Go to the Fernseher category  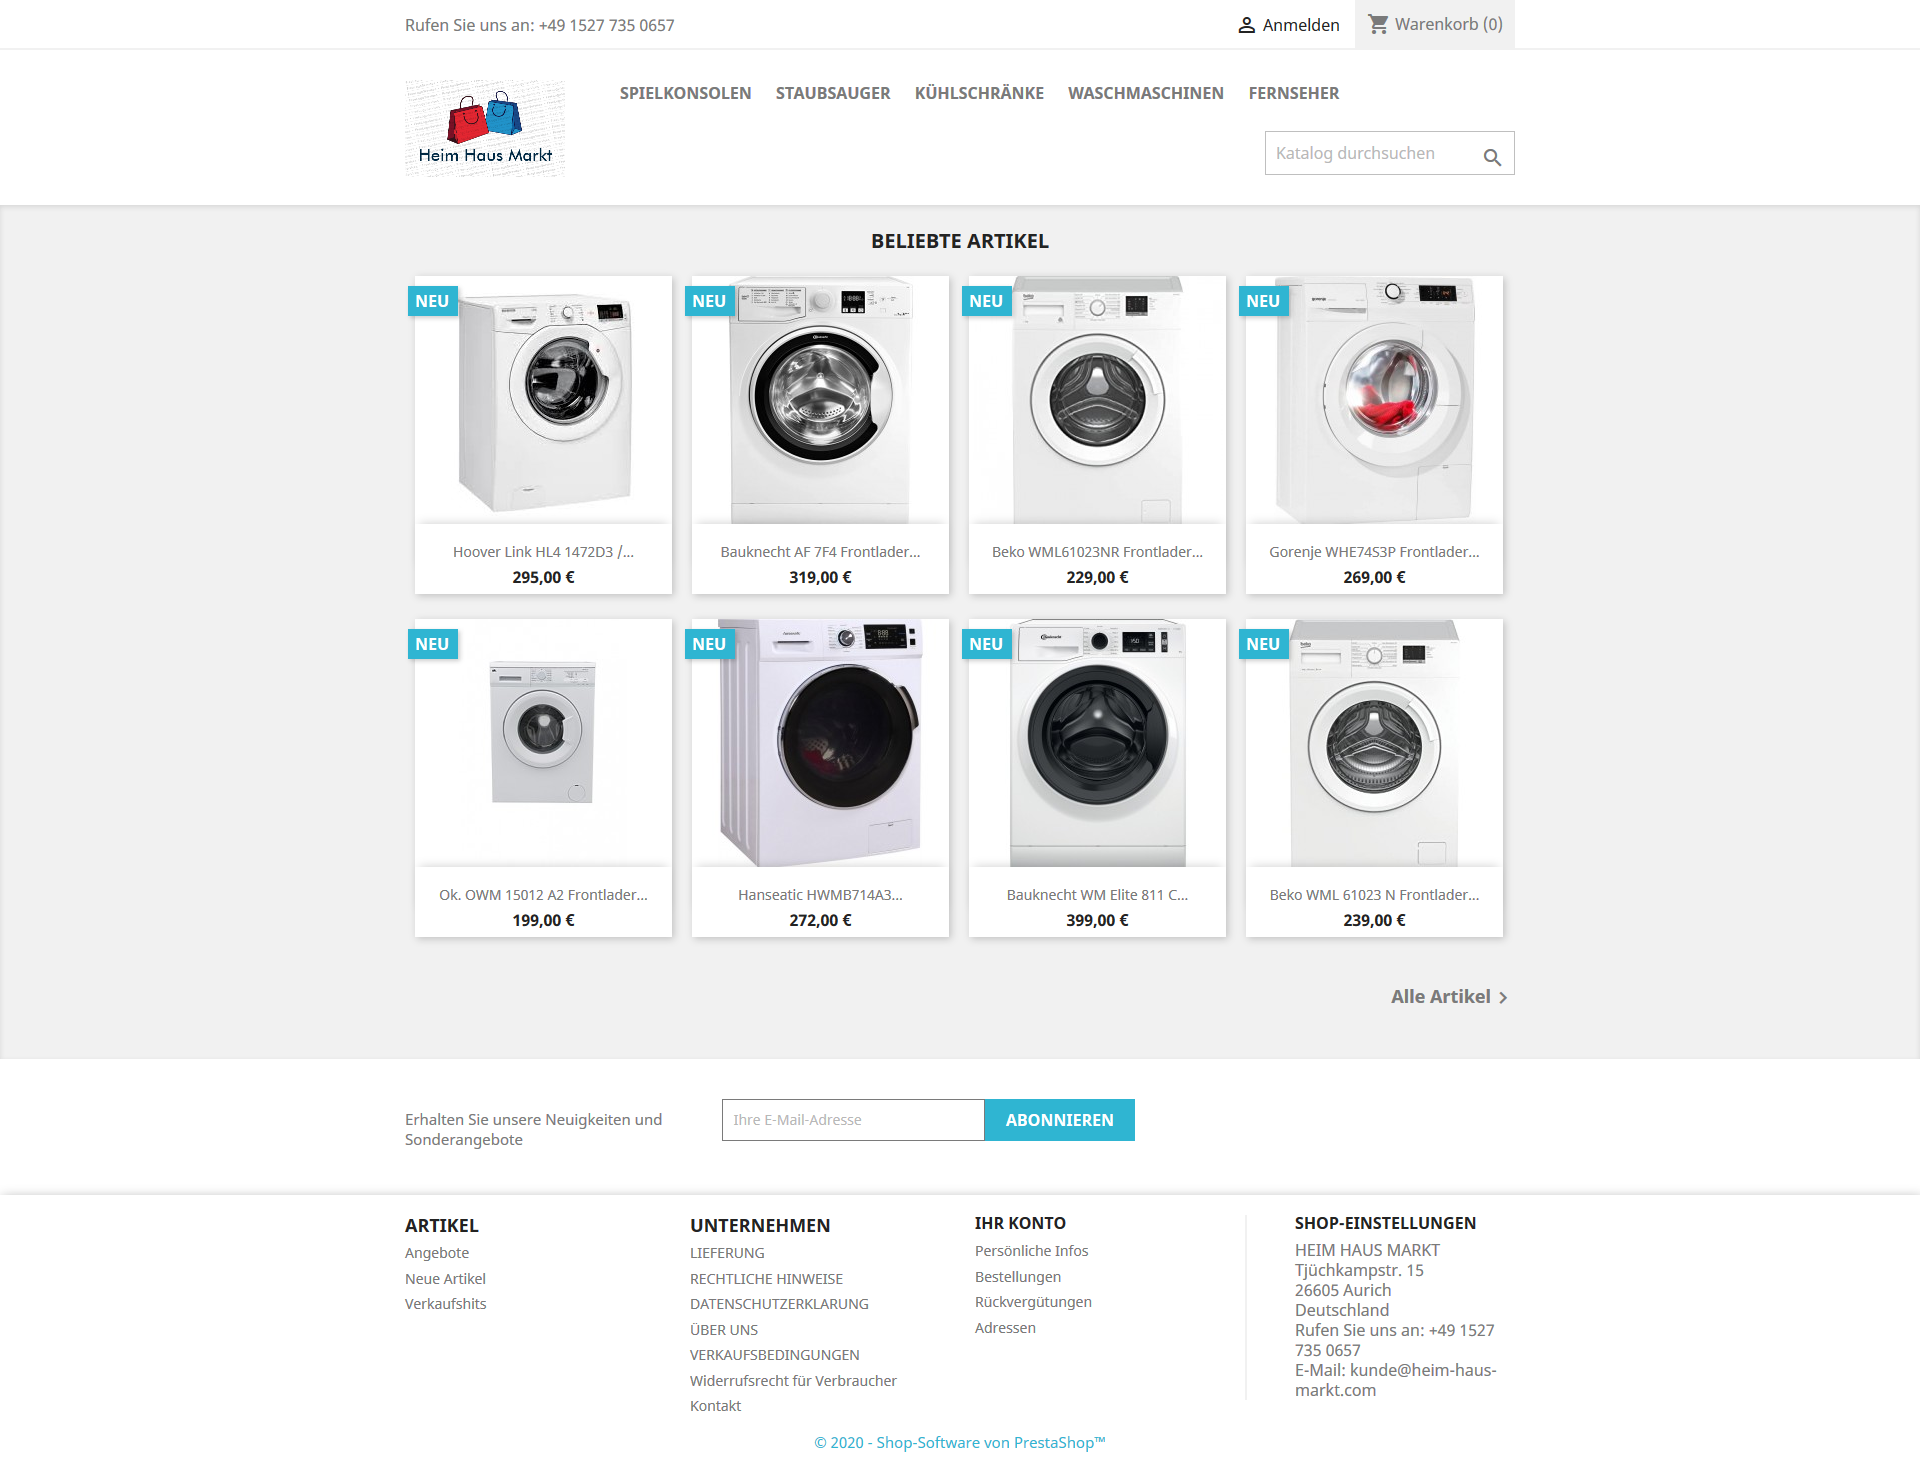point(1294,93)
